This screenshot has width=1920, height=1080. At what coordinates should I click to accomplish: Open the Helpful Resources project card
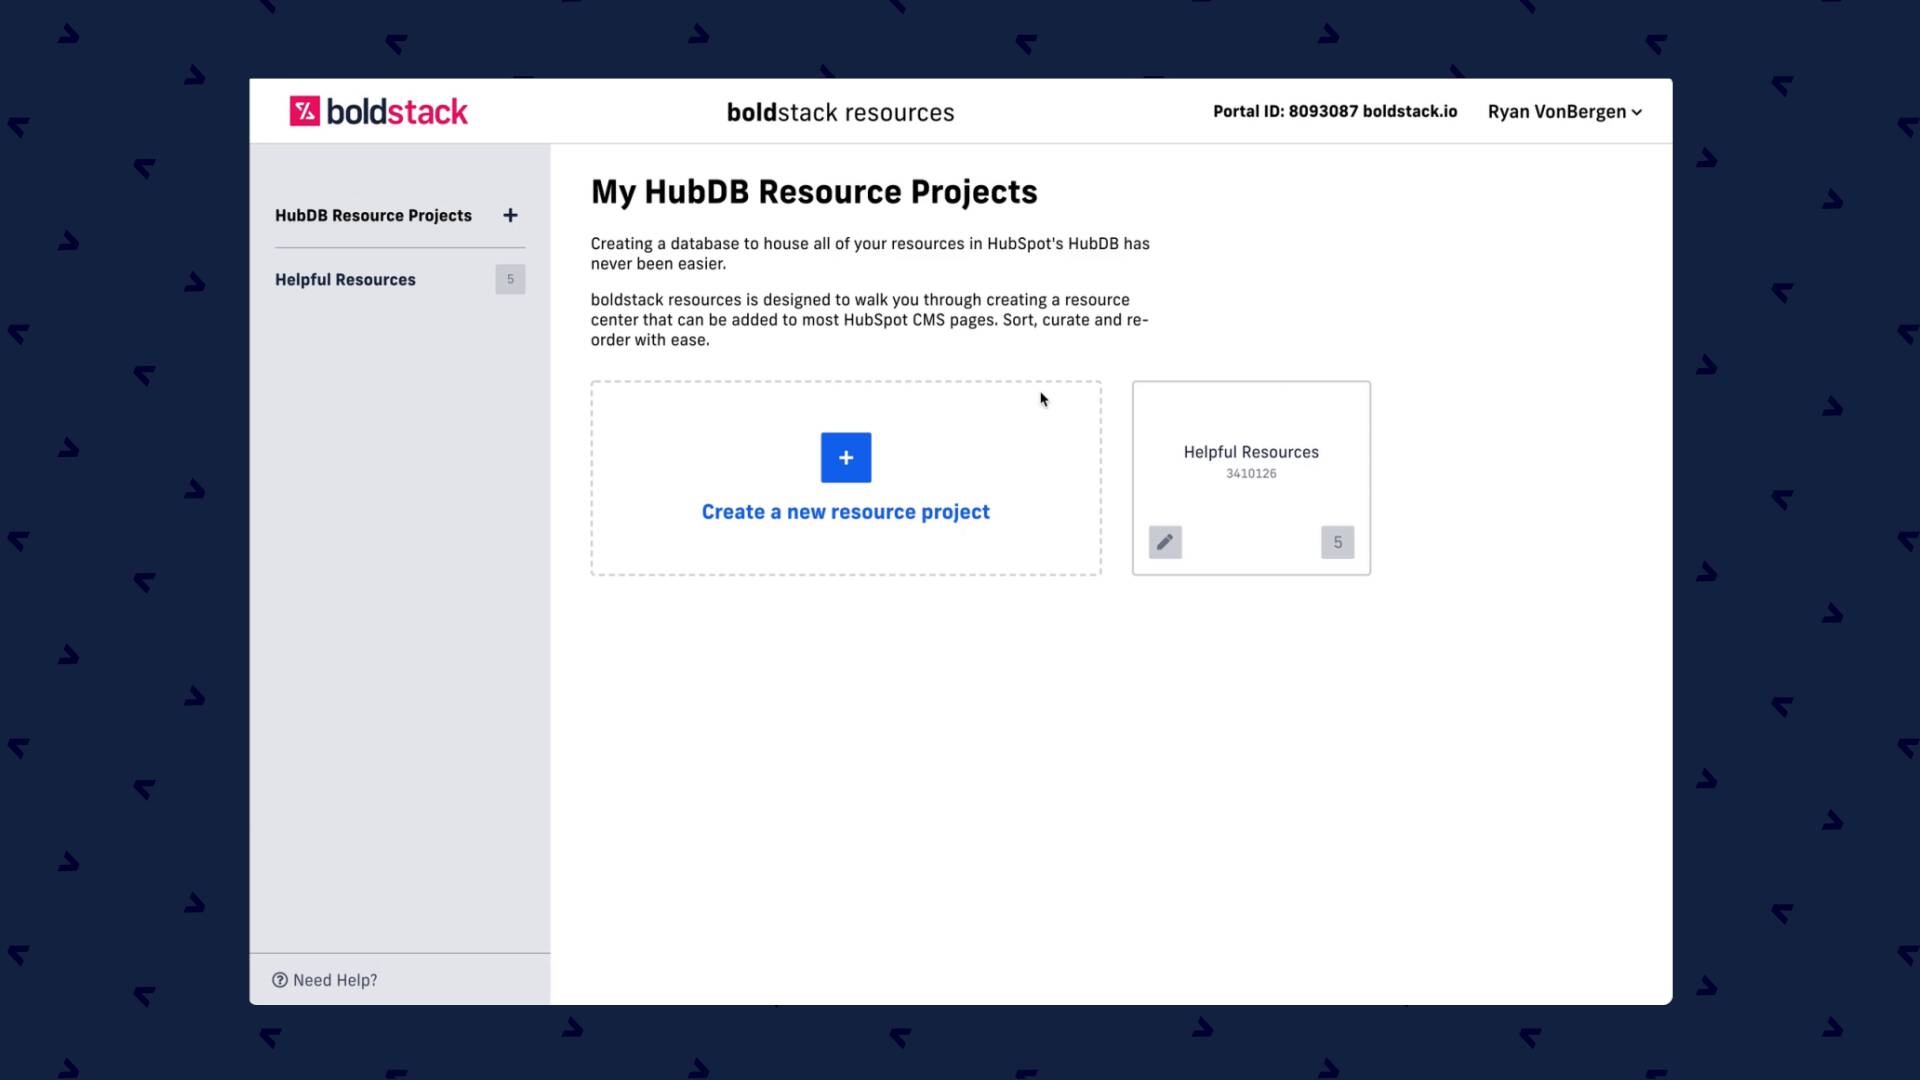(1251, 477)
